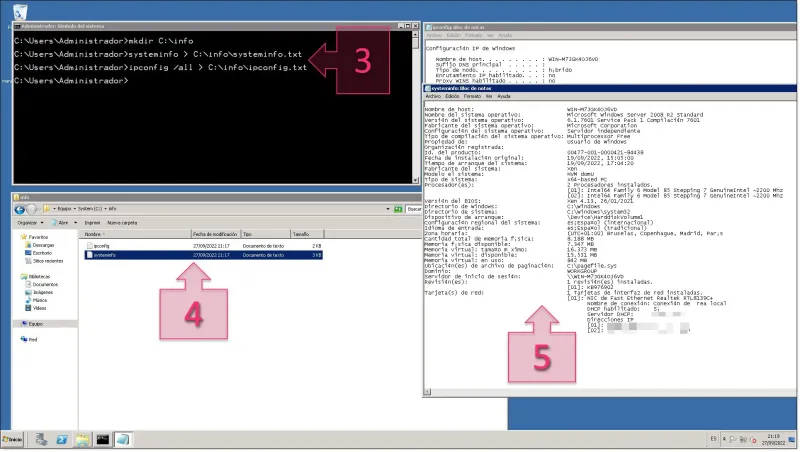Click the Inicio start button
Image resolution: width=800 pixels, height=452 pixels.
(x=13, y=439)
